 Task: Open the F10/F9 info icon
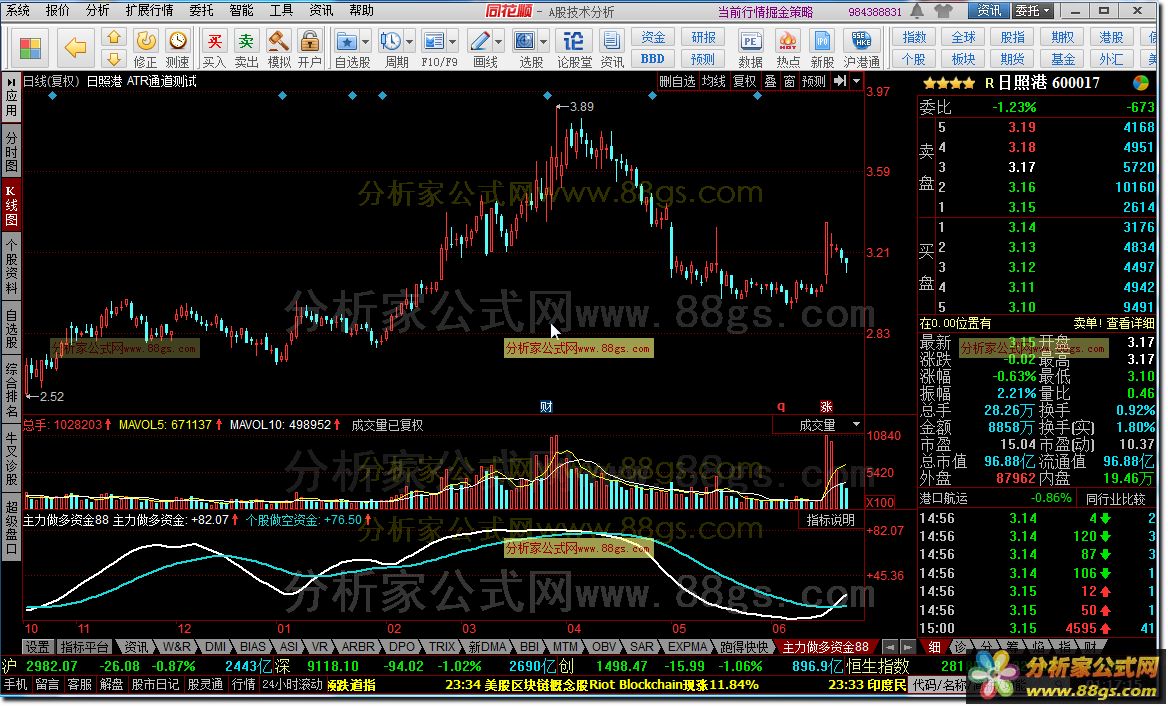[434, 42]
